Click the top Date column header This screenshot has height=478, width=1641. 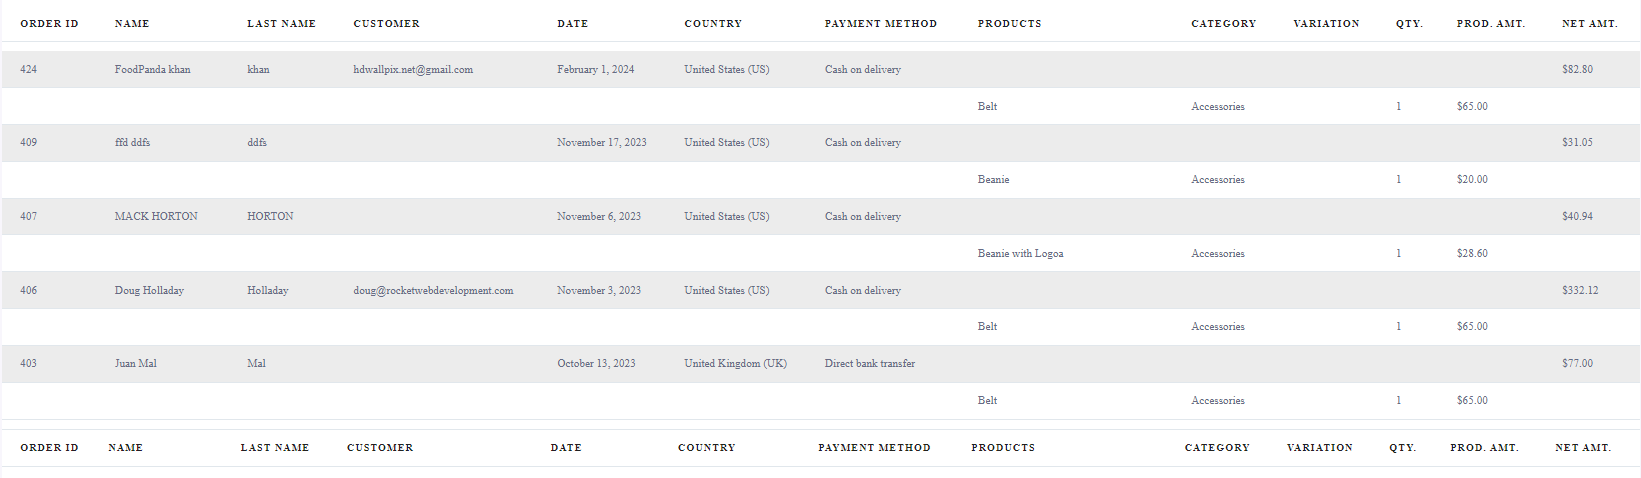point(573,23)
